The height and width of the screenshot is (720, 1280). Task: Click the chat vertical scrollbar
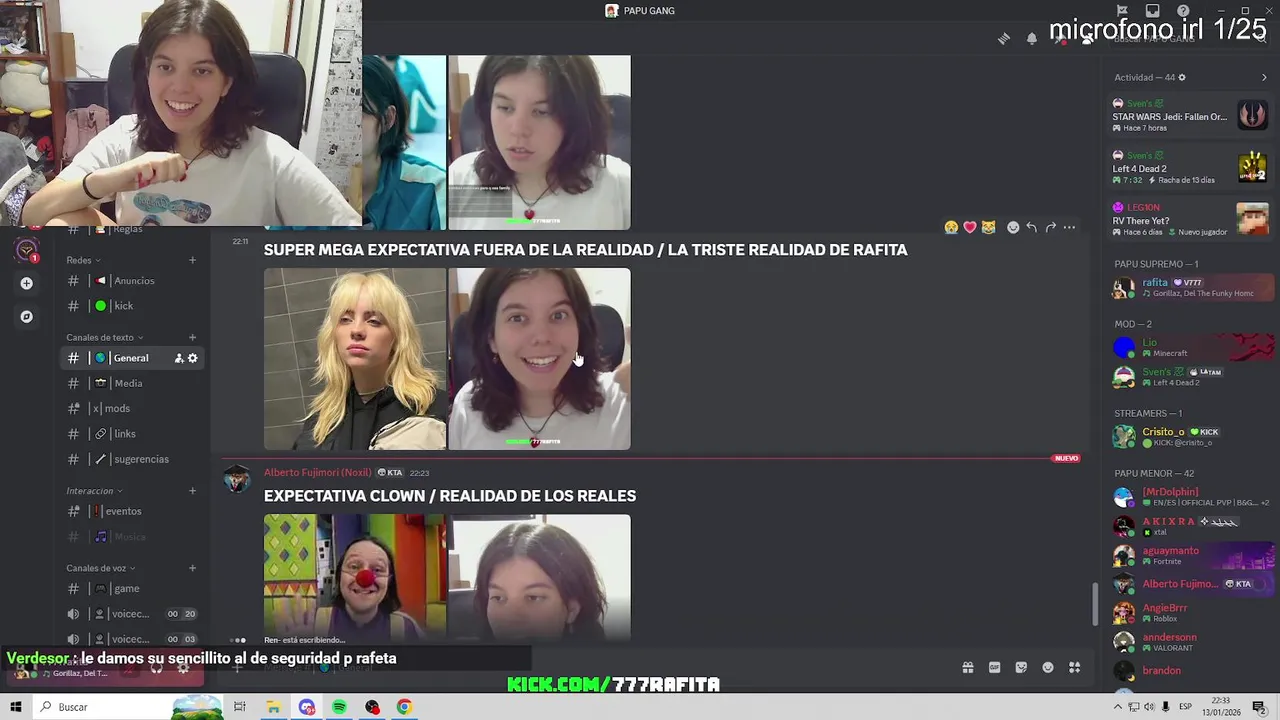1094,603
